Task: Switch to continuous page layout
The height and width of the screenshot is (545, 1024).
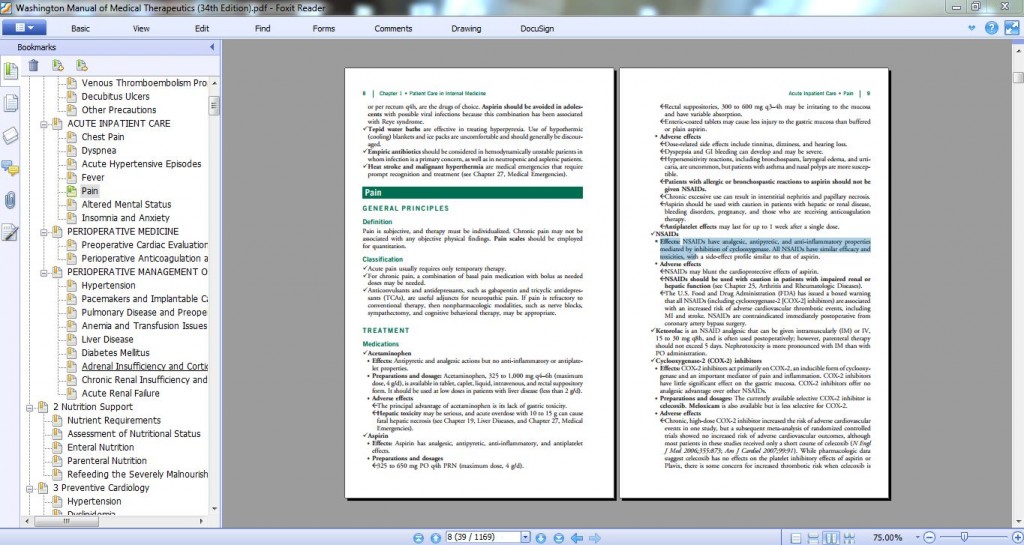Action: (813, 538)
